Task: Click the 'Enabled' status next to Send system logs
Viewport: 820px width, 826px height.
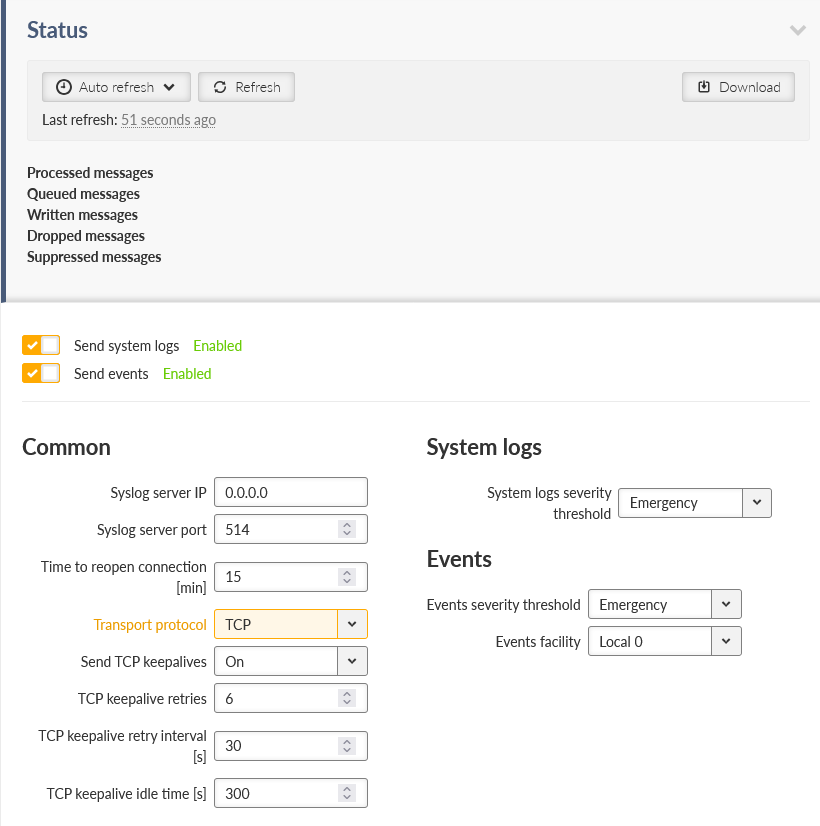Action: click(x=218, y=346)
